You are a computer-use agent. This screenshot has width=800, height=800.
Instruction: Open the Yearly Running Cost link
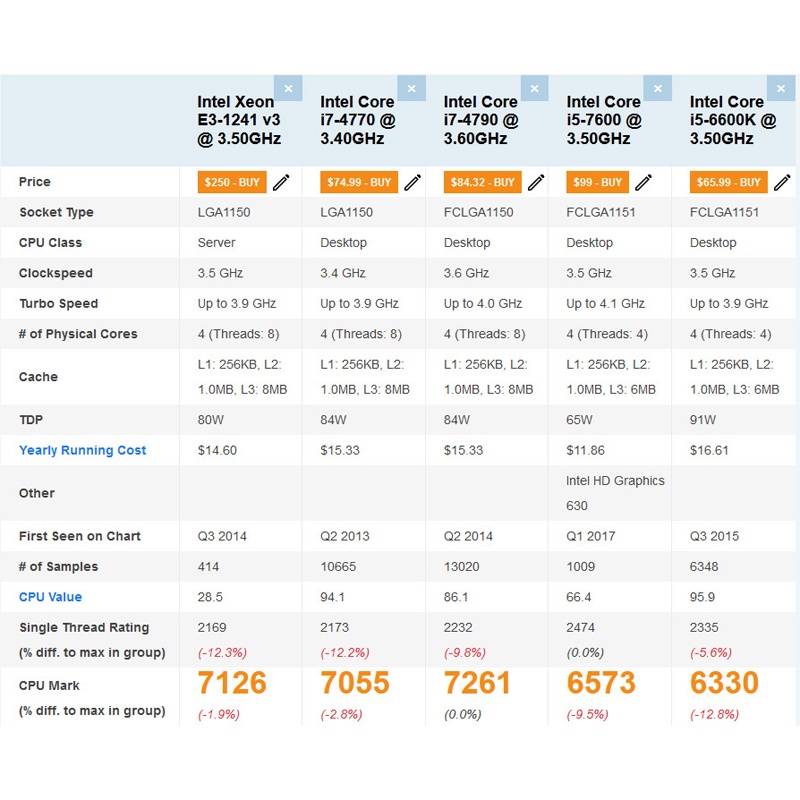tap(83, 450)
